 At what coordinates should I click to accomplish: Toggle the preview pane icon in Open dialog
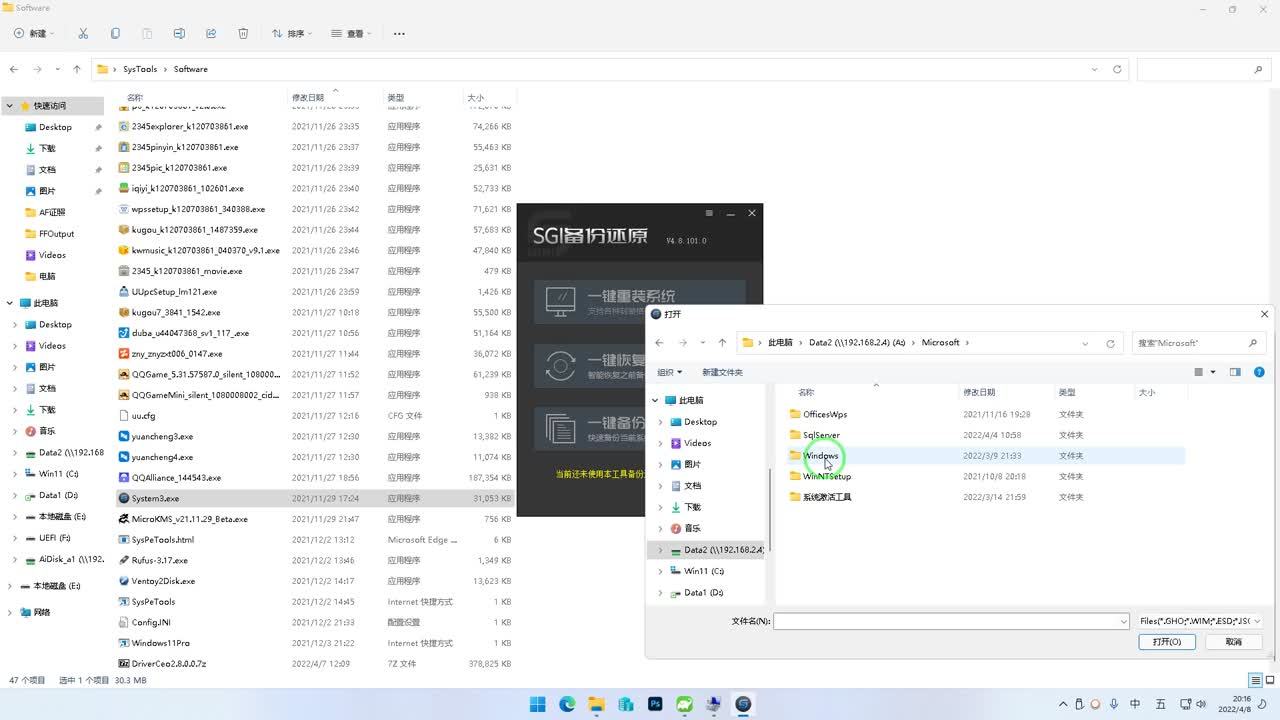(x=1235, y=372)
